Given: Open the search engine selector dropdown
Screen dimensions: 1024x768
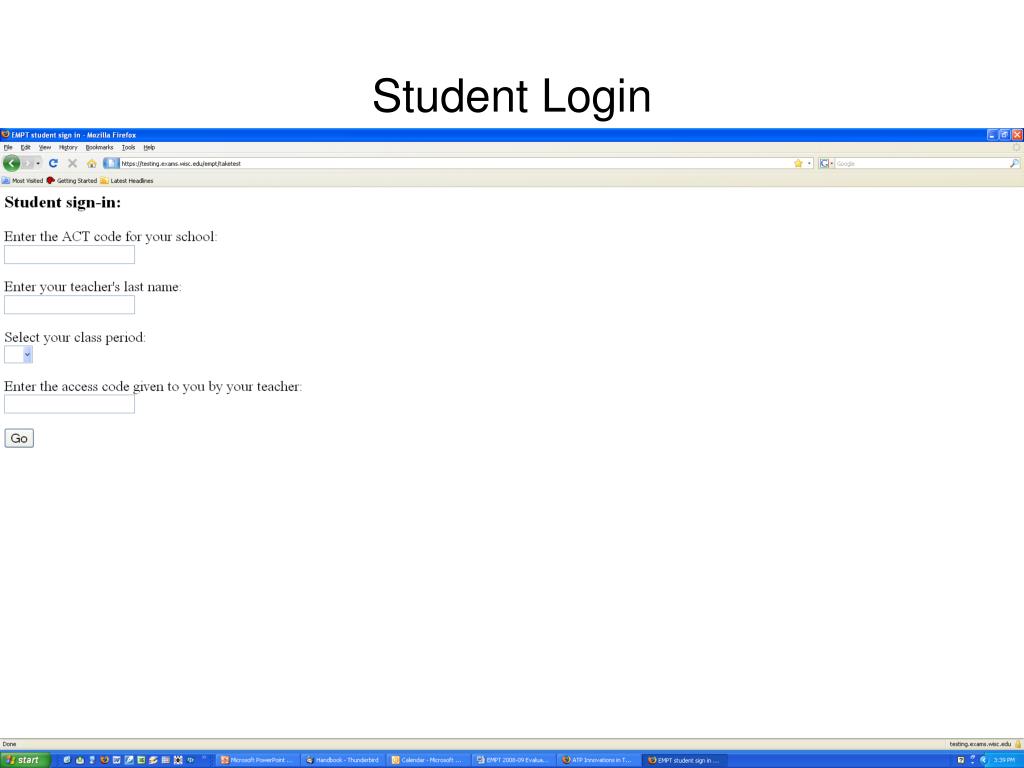Looking at the screenshot, I should tap(827, 163).
